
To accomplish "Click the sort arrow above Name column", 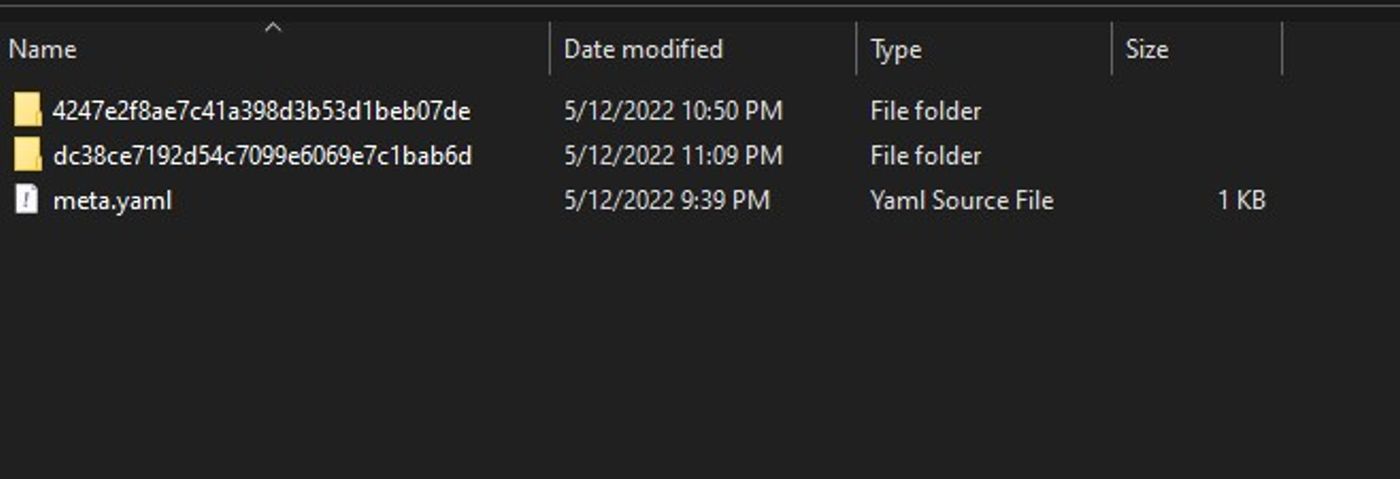I will click(x=273, y=28).
